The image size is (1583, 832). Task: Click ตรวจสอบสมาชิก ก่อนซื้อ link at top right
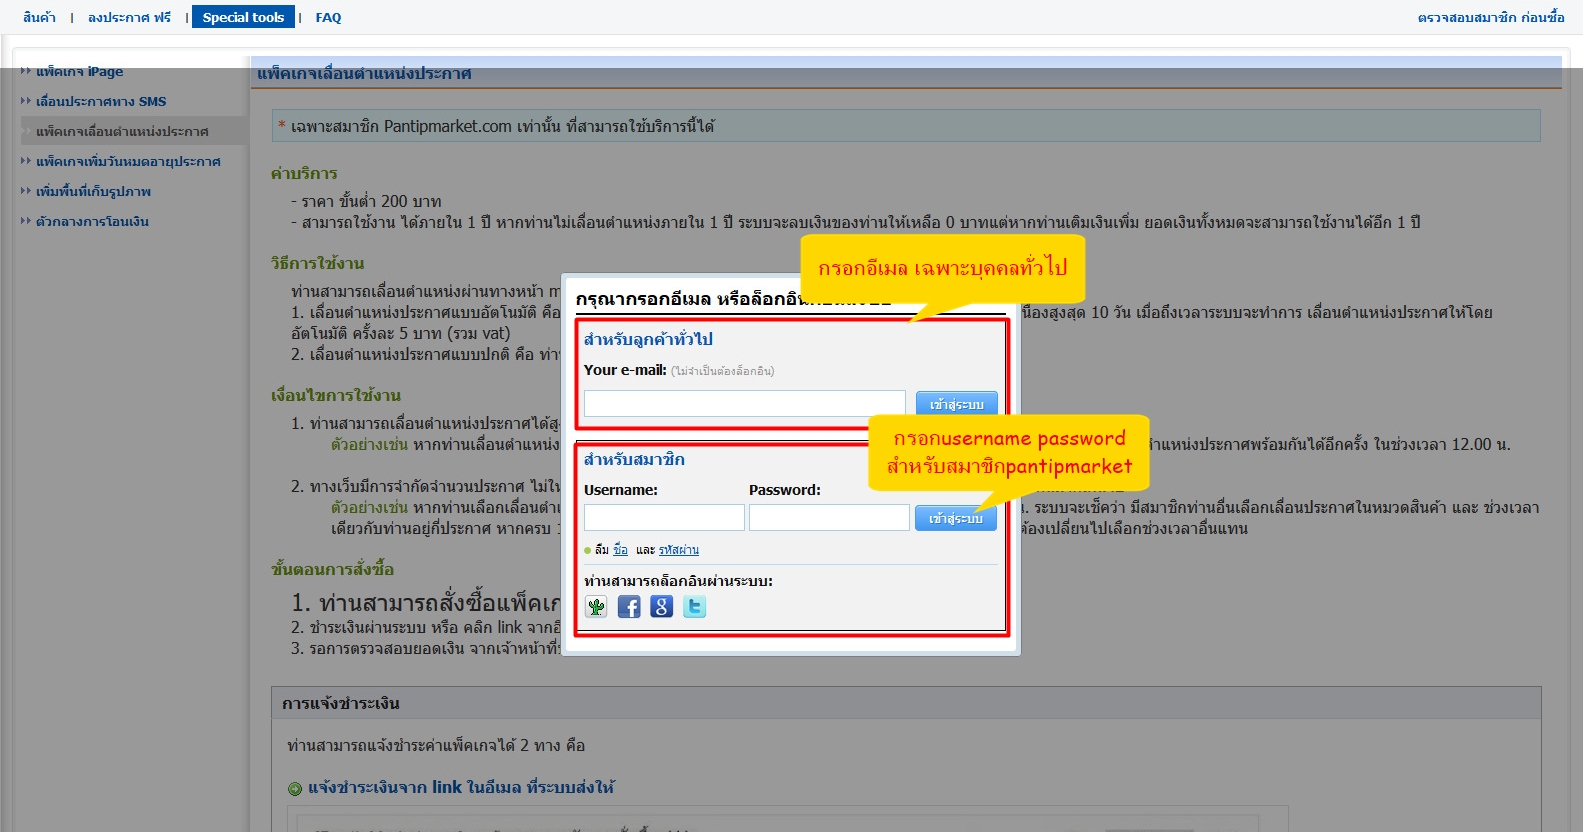(1491, 17)
